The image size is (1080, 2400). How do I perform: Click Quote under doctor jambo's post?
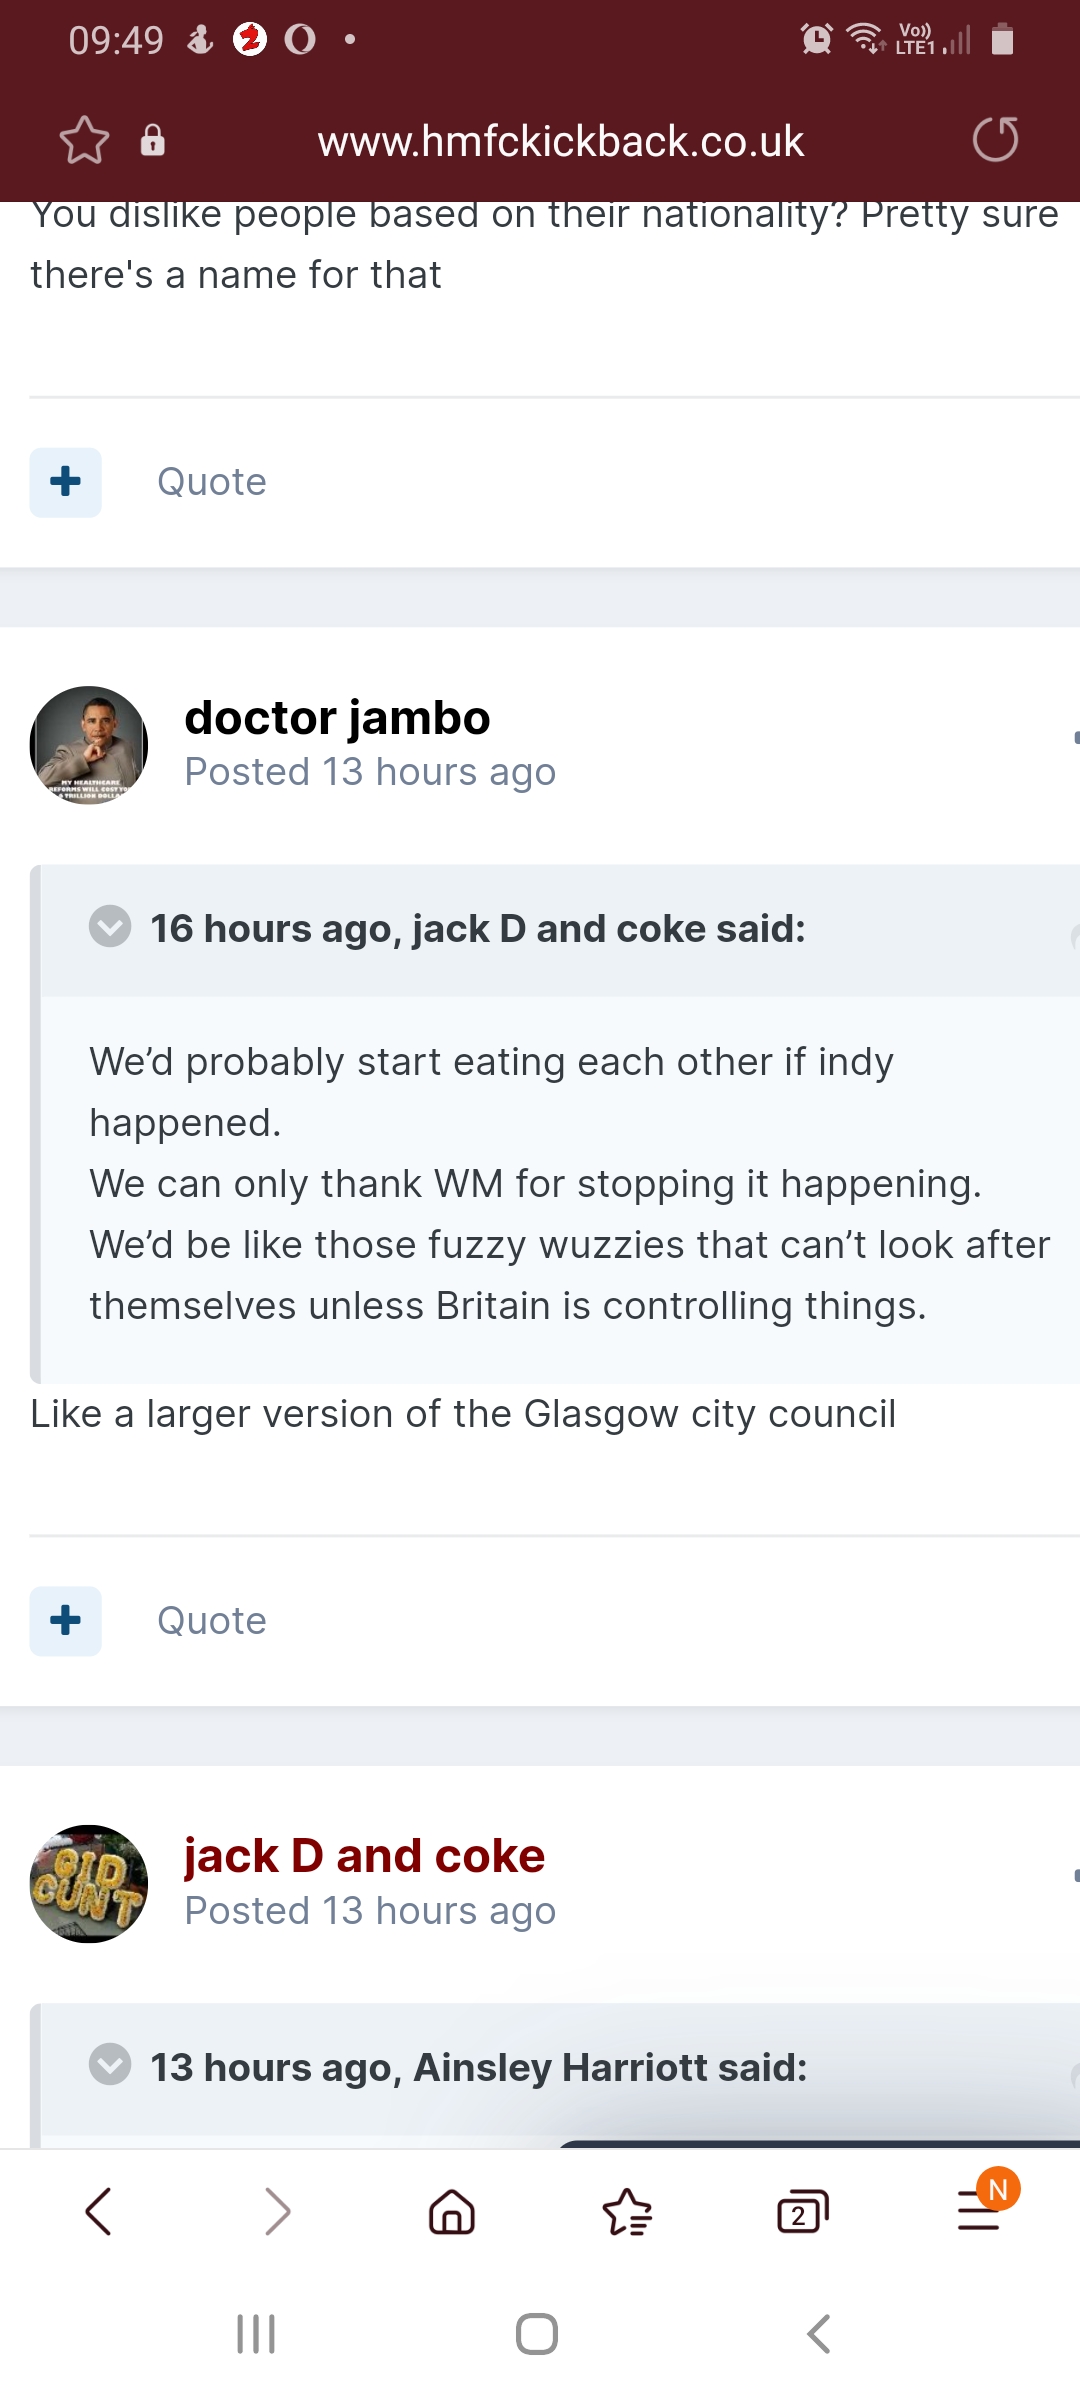click(x=212, y=1620)
